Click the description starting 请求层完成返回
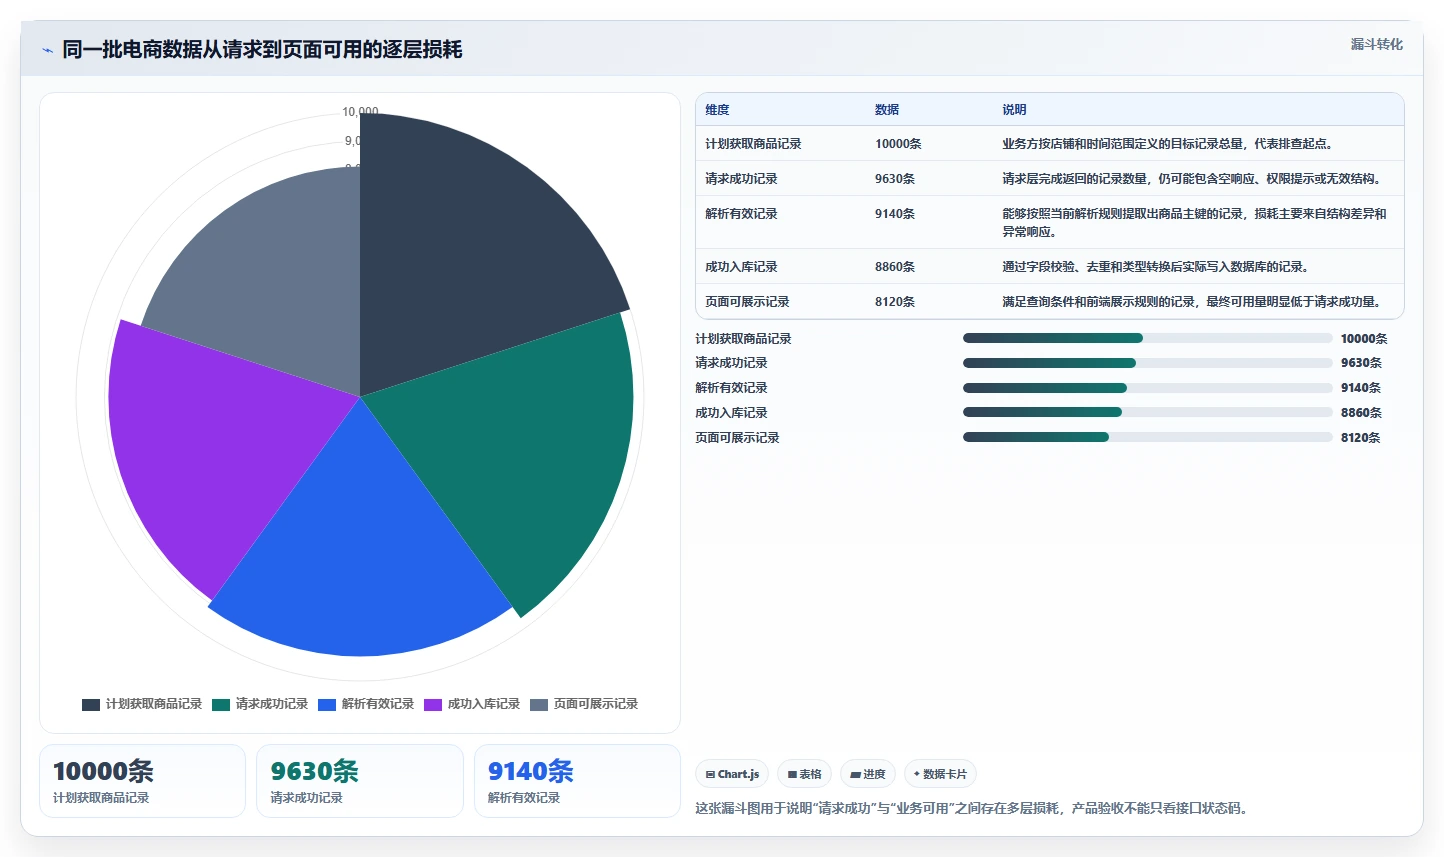Image resolution: width=1444 pixels, height=857 pixels. [1193, 179]
